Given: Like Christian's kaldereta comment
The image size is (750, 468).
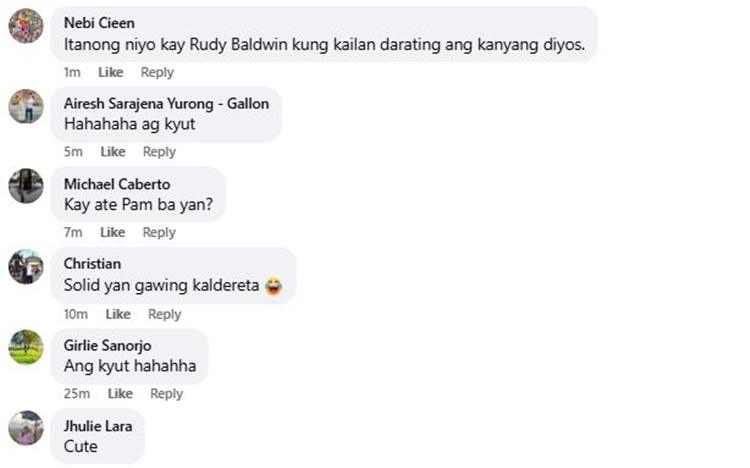Looking at the screenshot, I should 118,314.
